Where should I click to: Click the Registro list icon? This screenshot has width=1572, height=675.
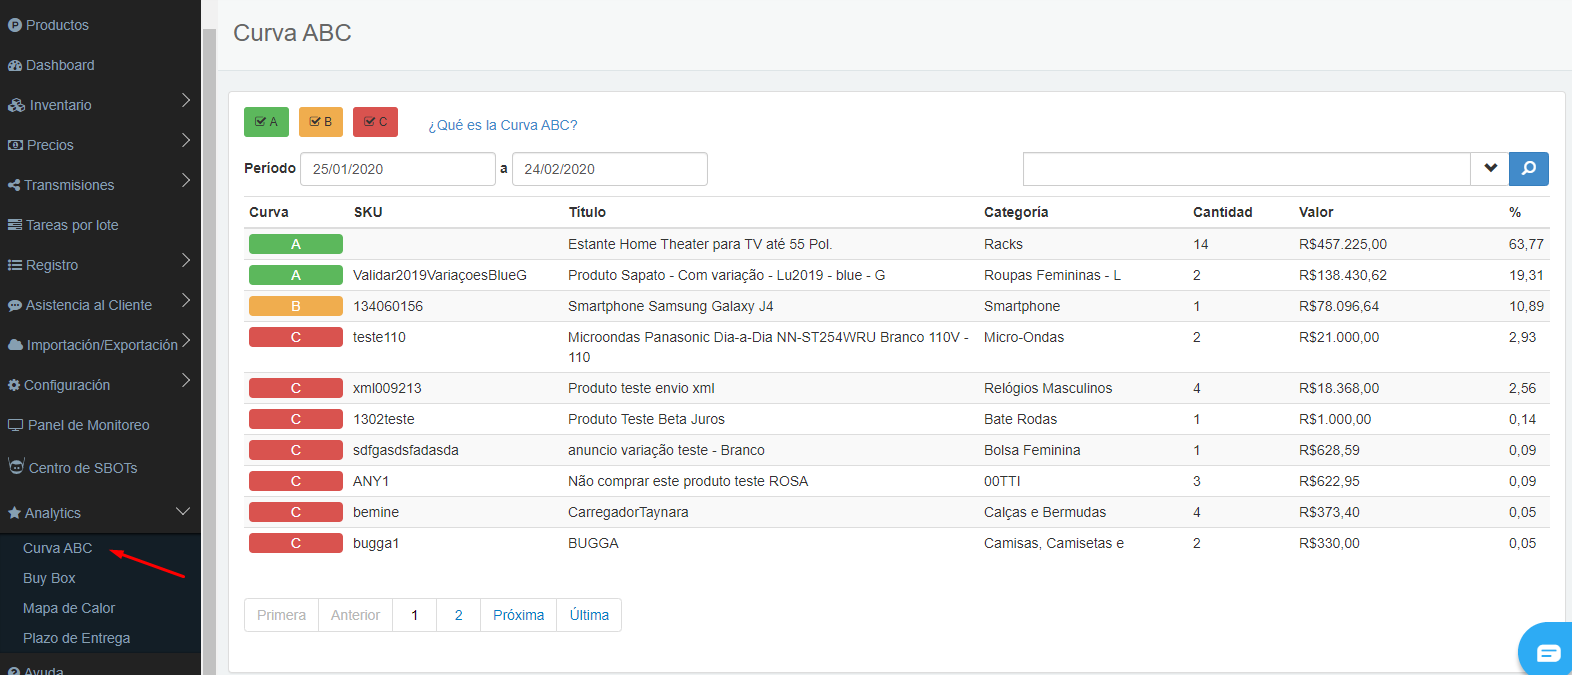(x=15, y=265)
